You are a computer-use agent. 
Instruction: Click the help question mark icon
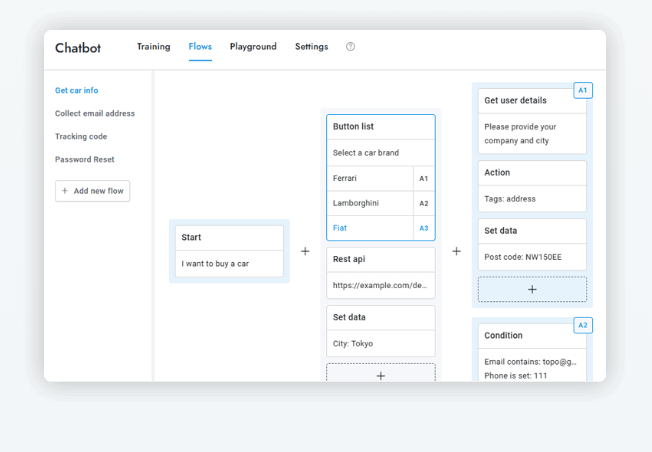click(350, 47)
